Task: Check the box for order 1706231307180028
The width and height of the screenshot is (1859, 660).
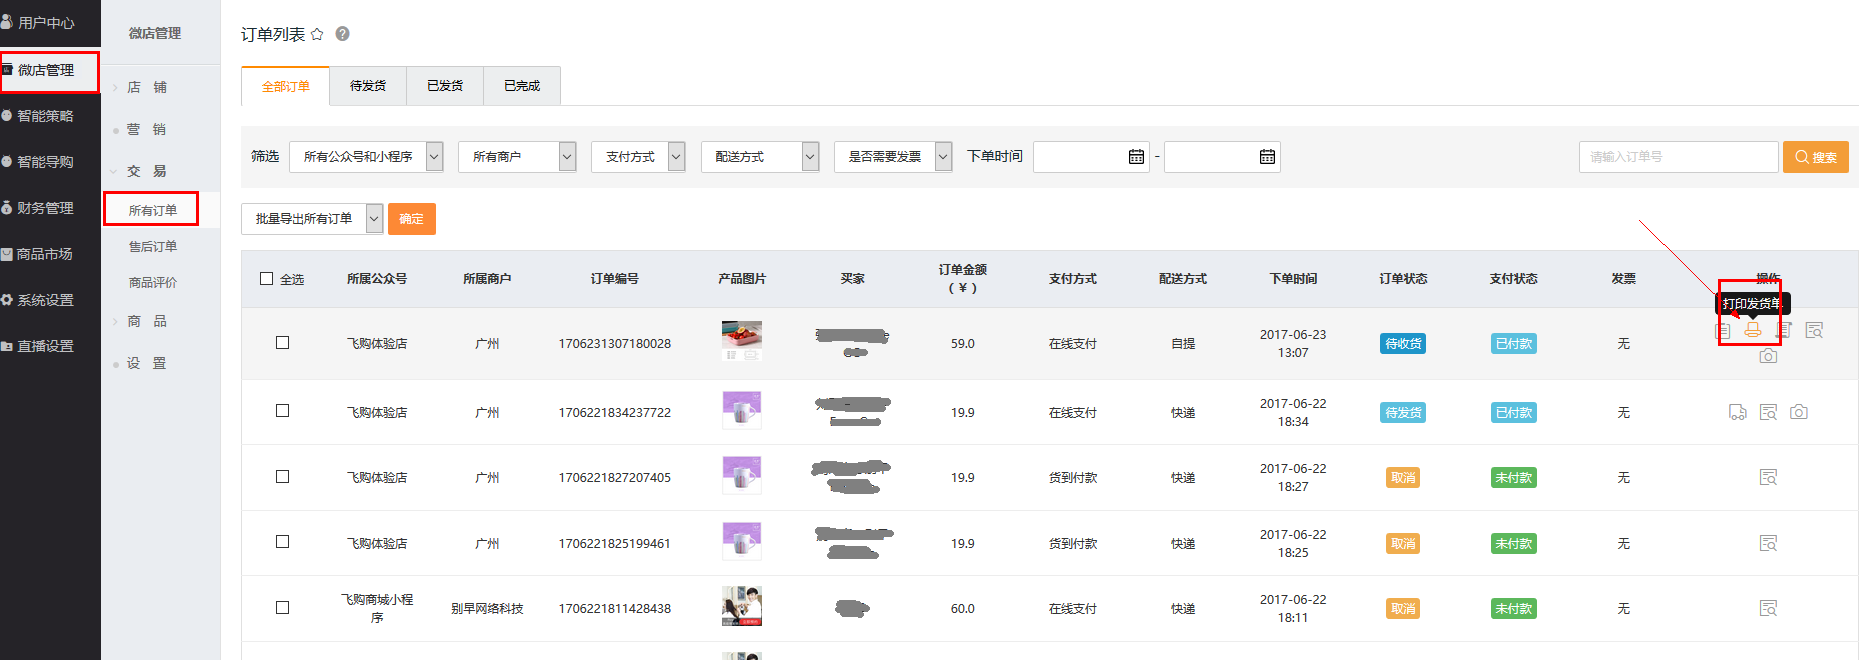Action: [282, 343]
